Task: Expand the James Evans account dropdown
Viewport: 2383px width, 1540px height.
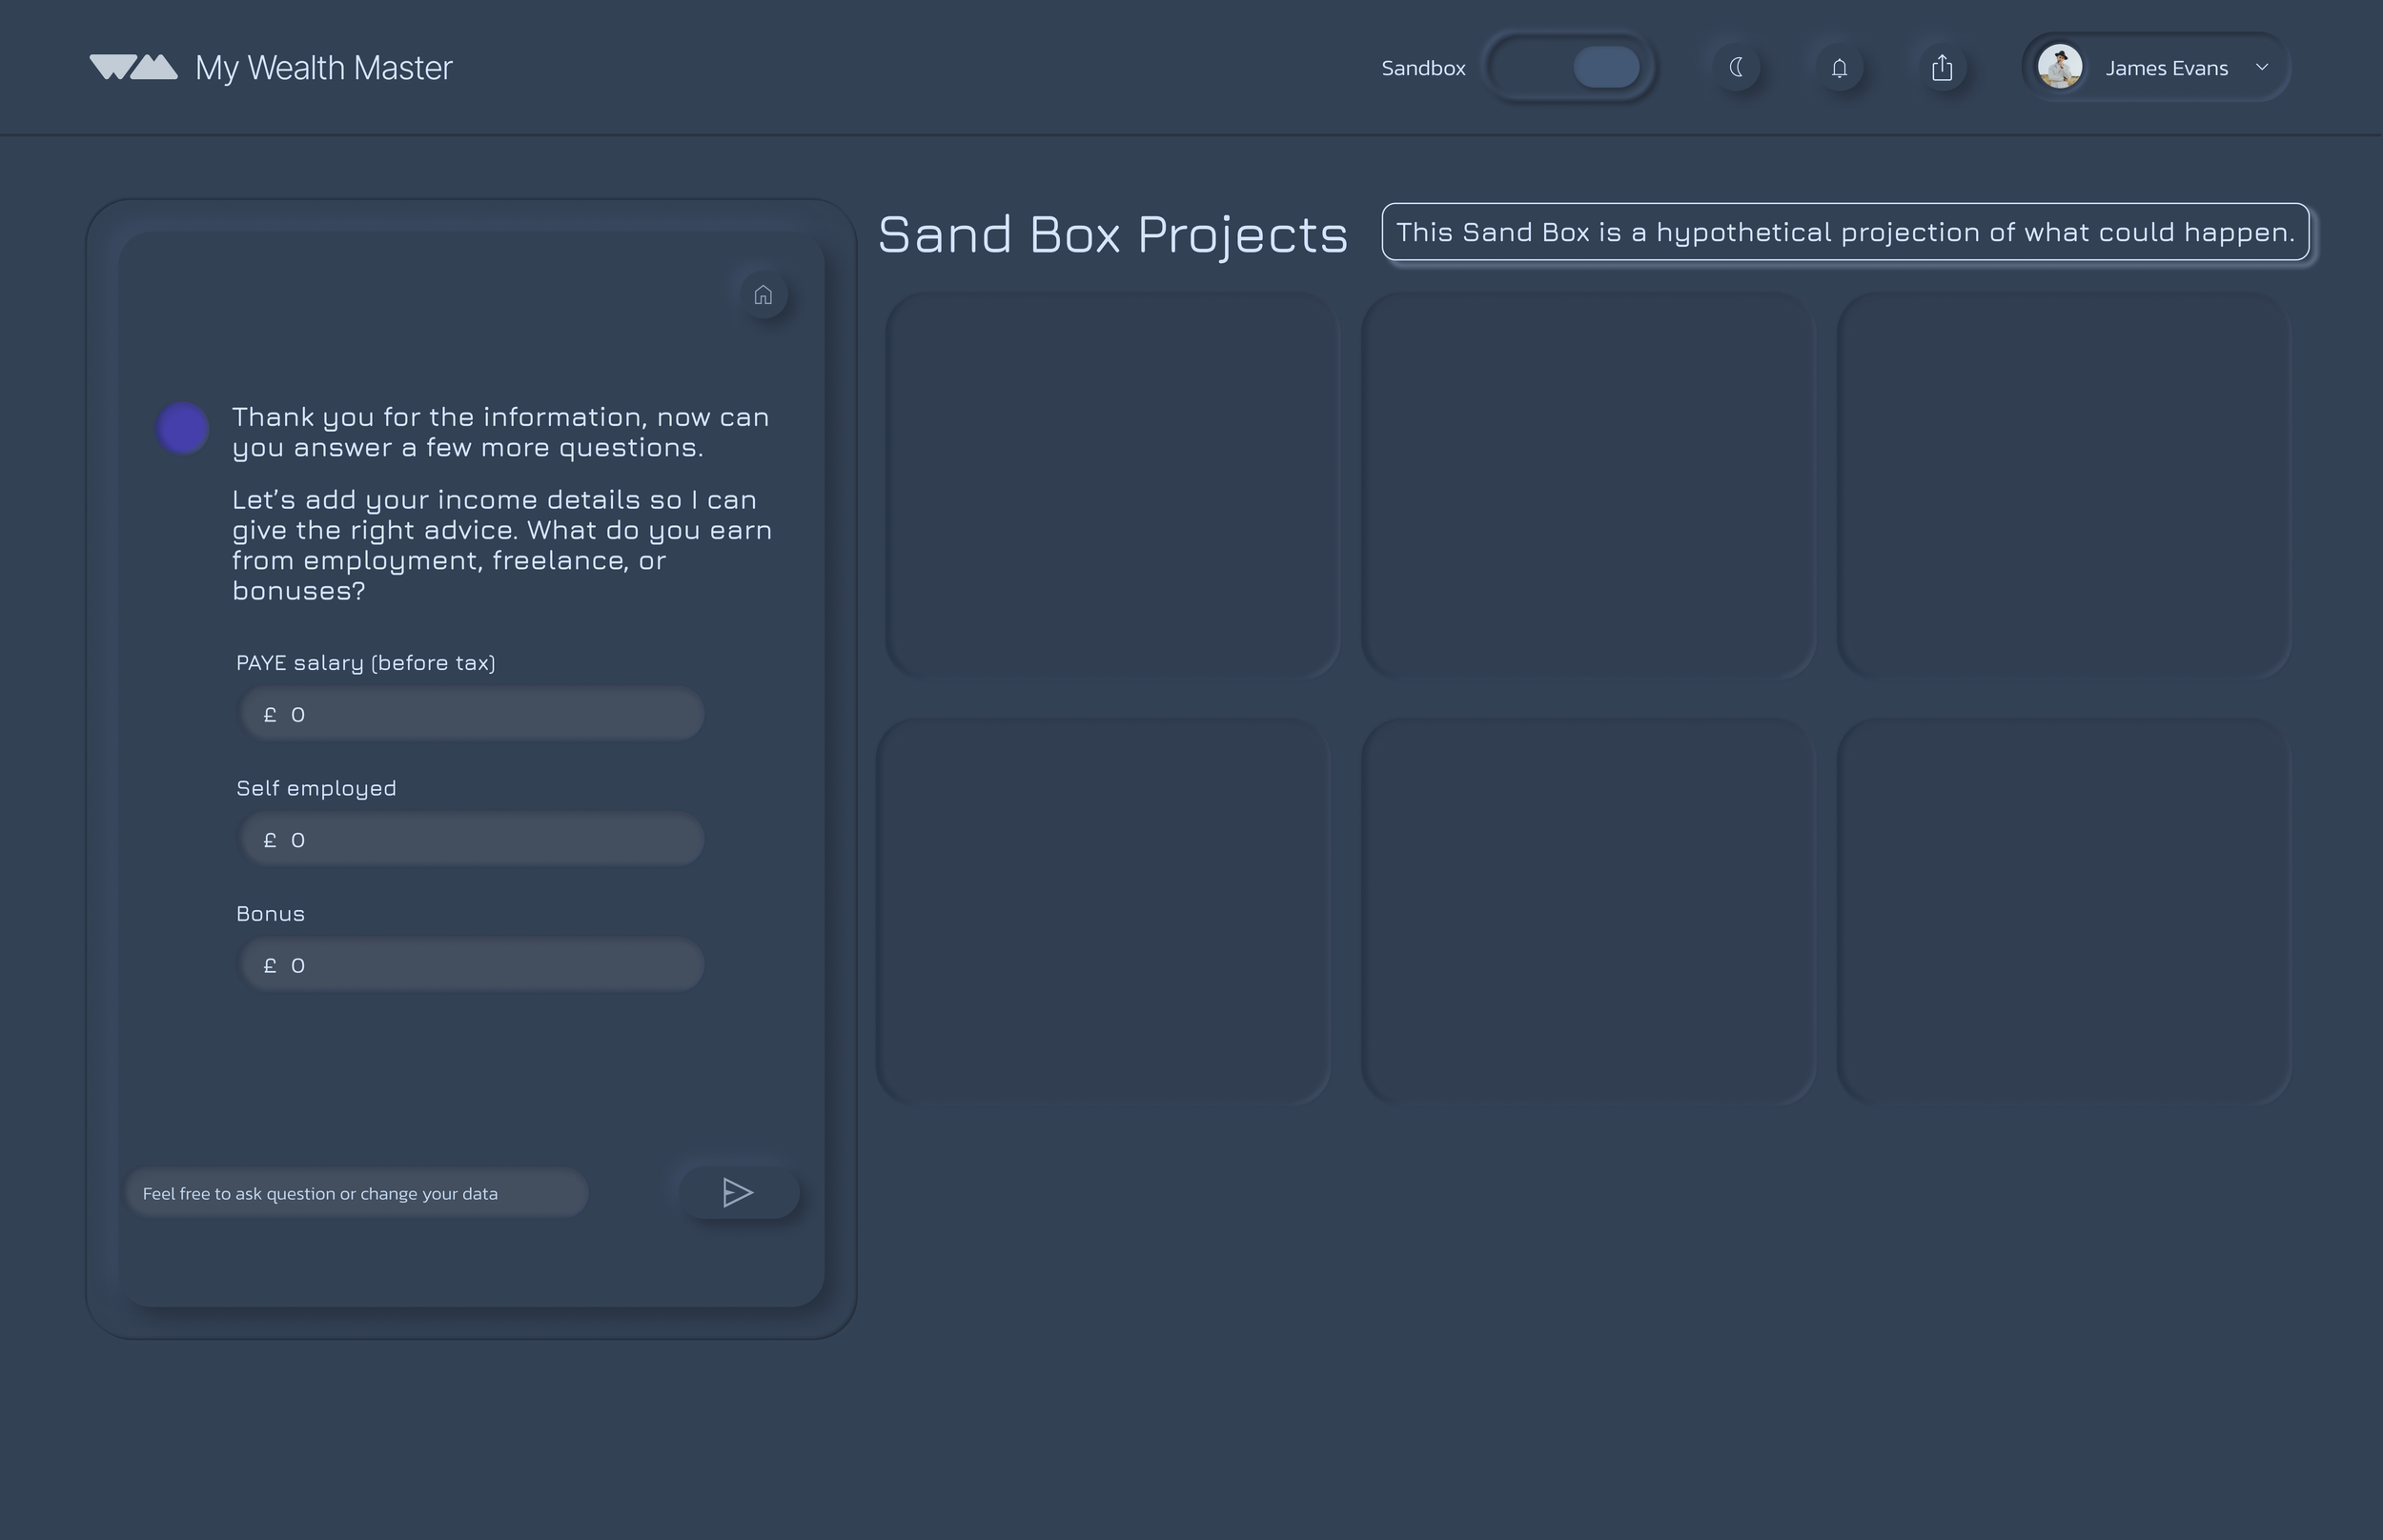Action: [x=2262, y=67]
